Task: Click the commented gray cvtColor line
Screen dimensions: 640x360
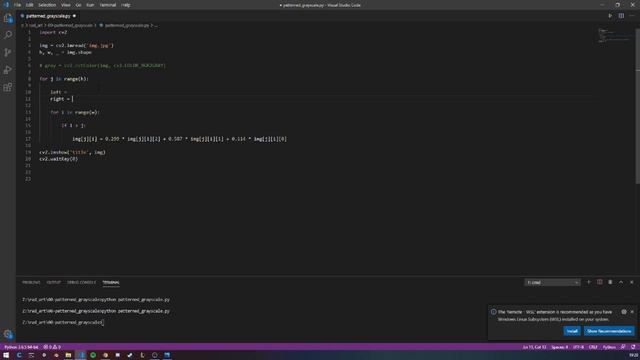Action: tap(102, 65)
